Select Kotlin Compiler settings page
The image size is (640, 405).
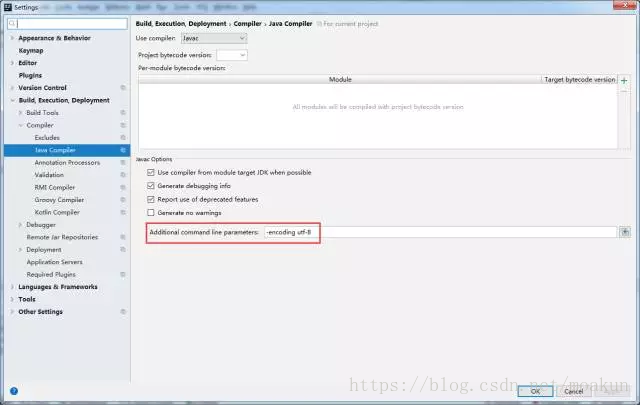pos(57,212)
